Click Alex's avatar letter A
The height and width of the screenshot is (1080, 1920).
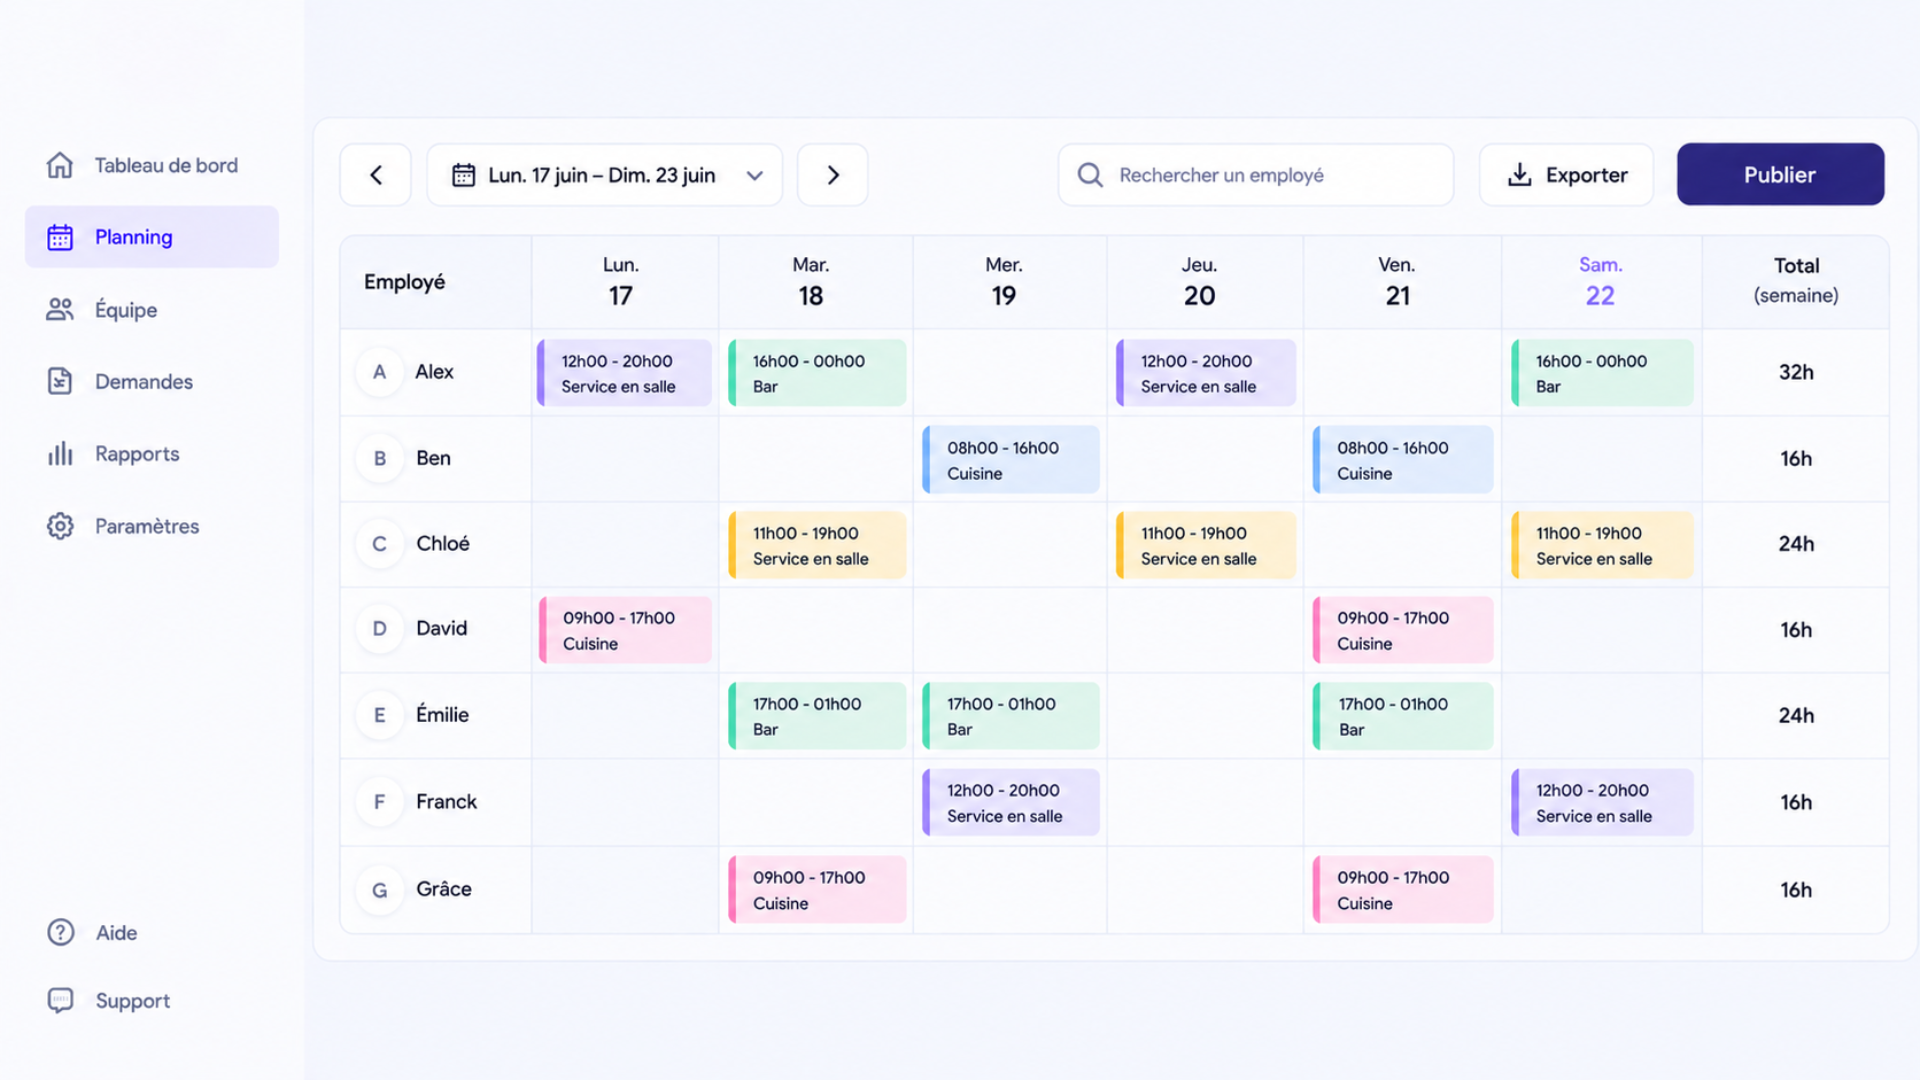379,372
